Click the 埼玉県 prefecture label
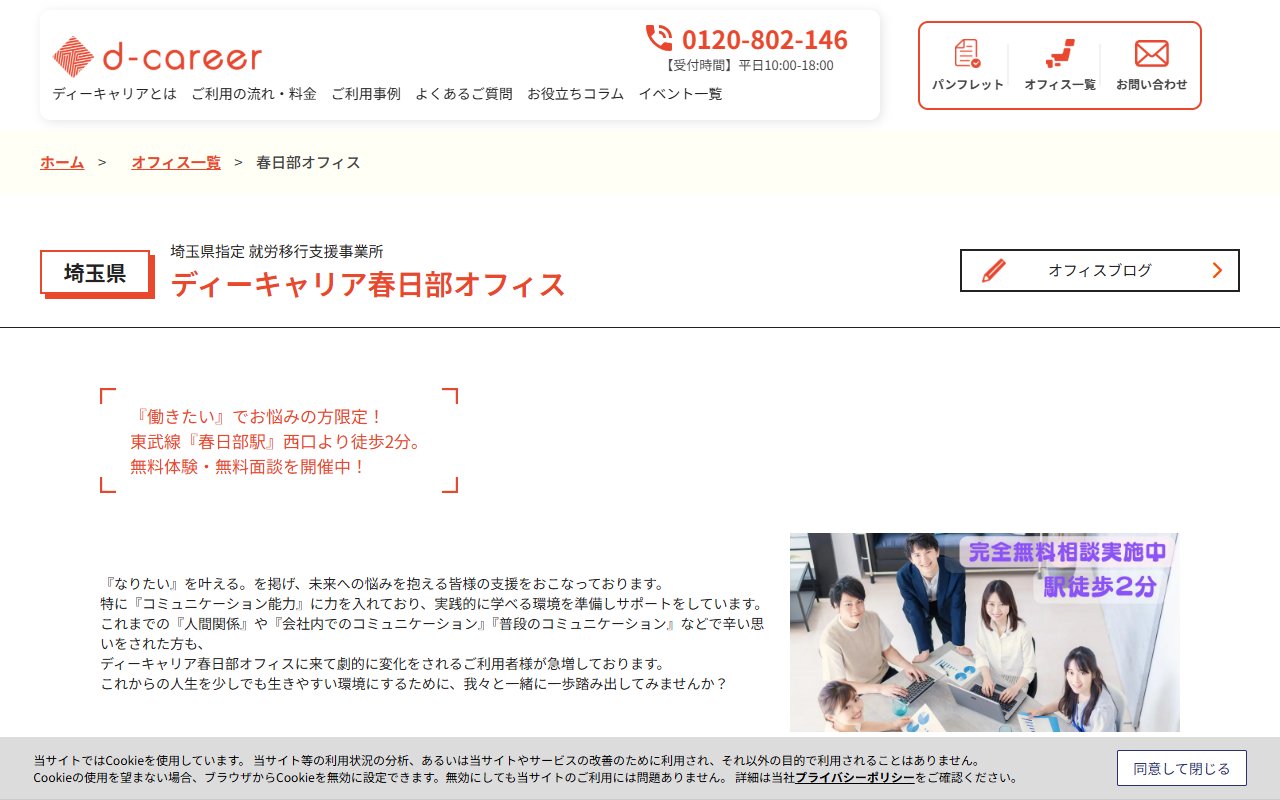The width and height of the screenshot is (1280, 800). 95,273
